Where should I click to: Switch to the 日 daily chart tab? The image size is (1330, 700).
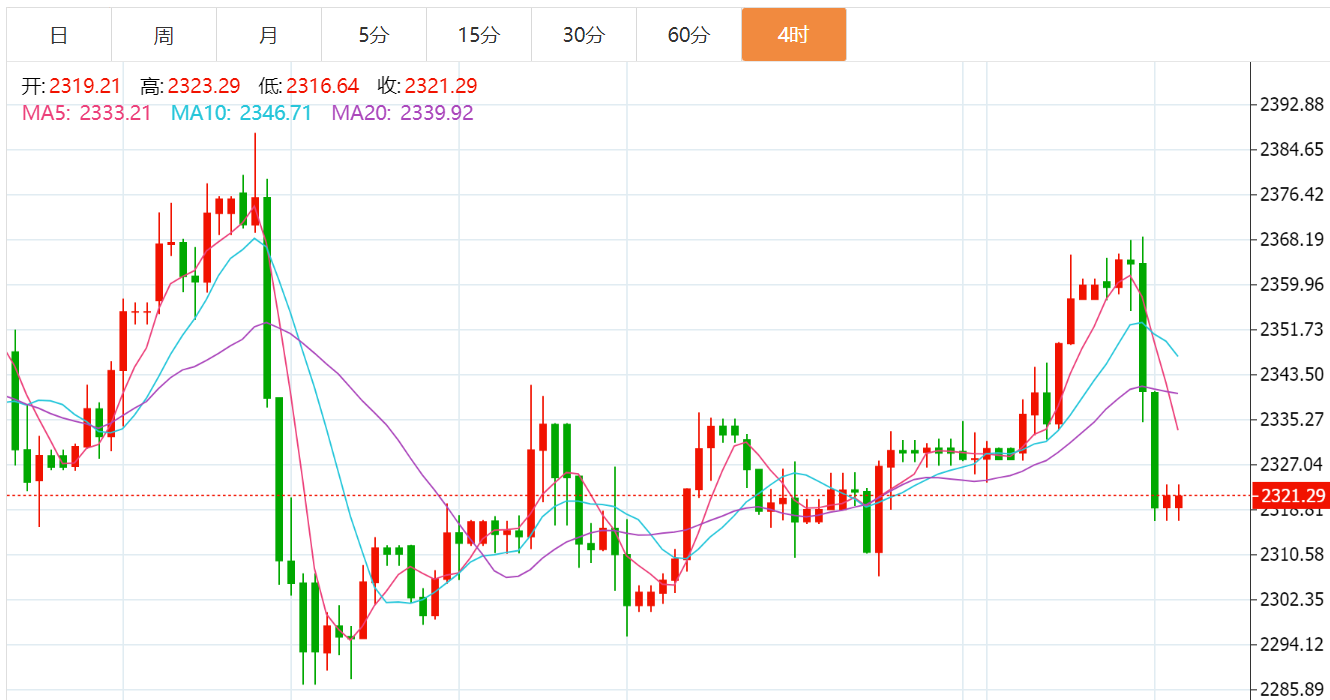[x=59, y=35]
